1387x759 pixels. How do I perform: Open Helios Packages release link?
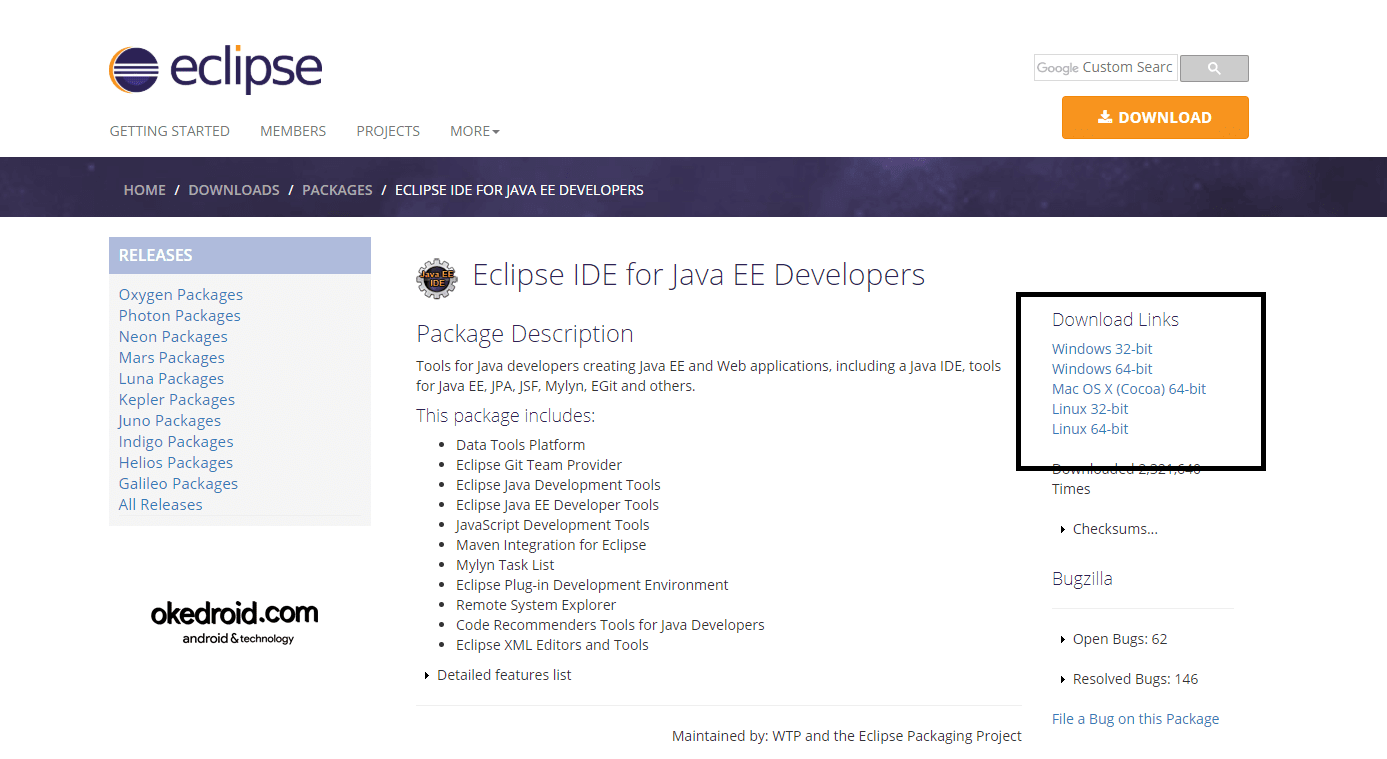pos(176,462)
